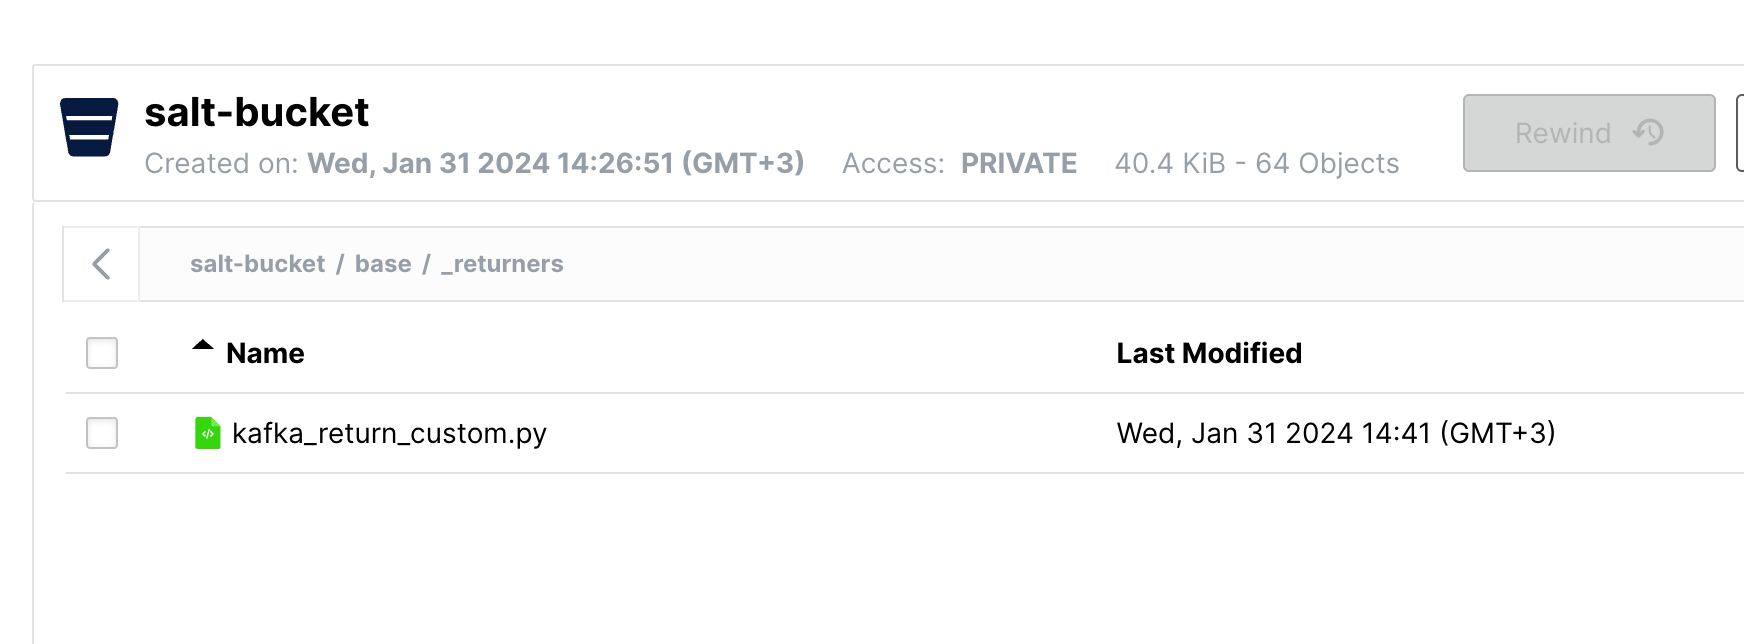Select the _returners breadcrumb segment
1744x644 pixels.
tap(503, 264)
